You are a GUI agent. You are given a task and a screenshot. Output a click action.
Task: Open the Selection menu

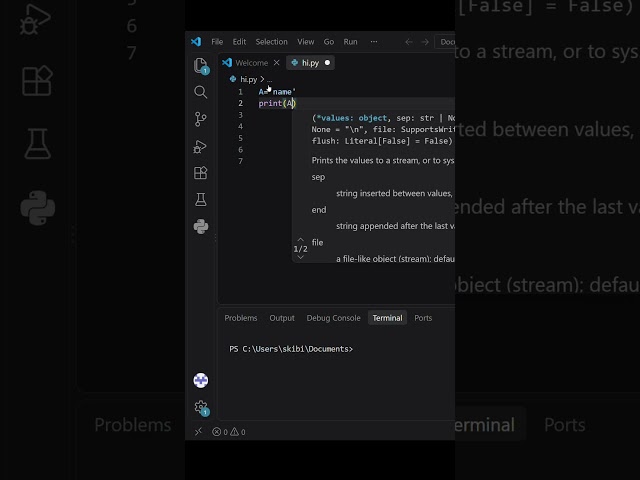point(271,42)
